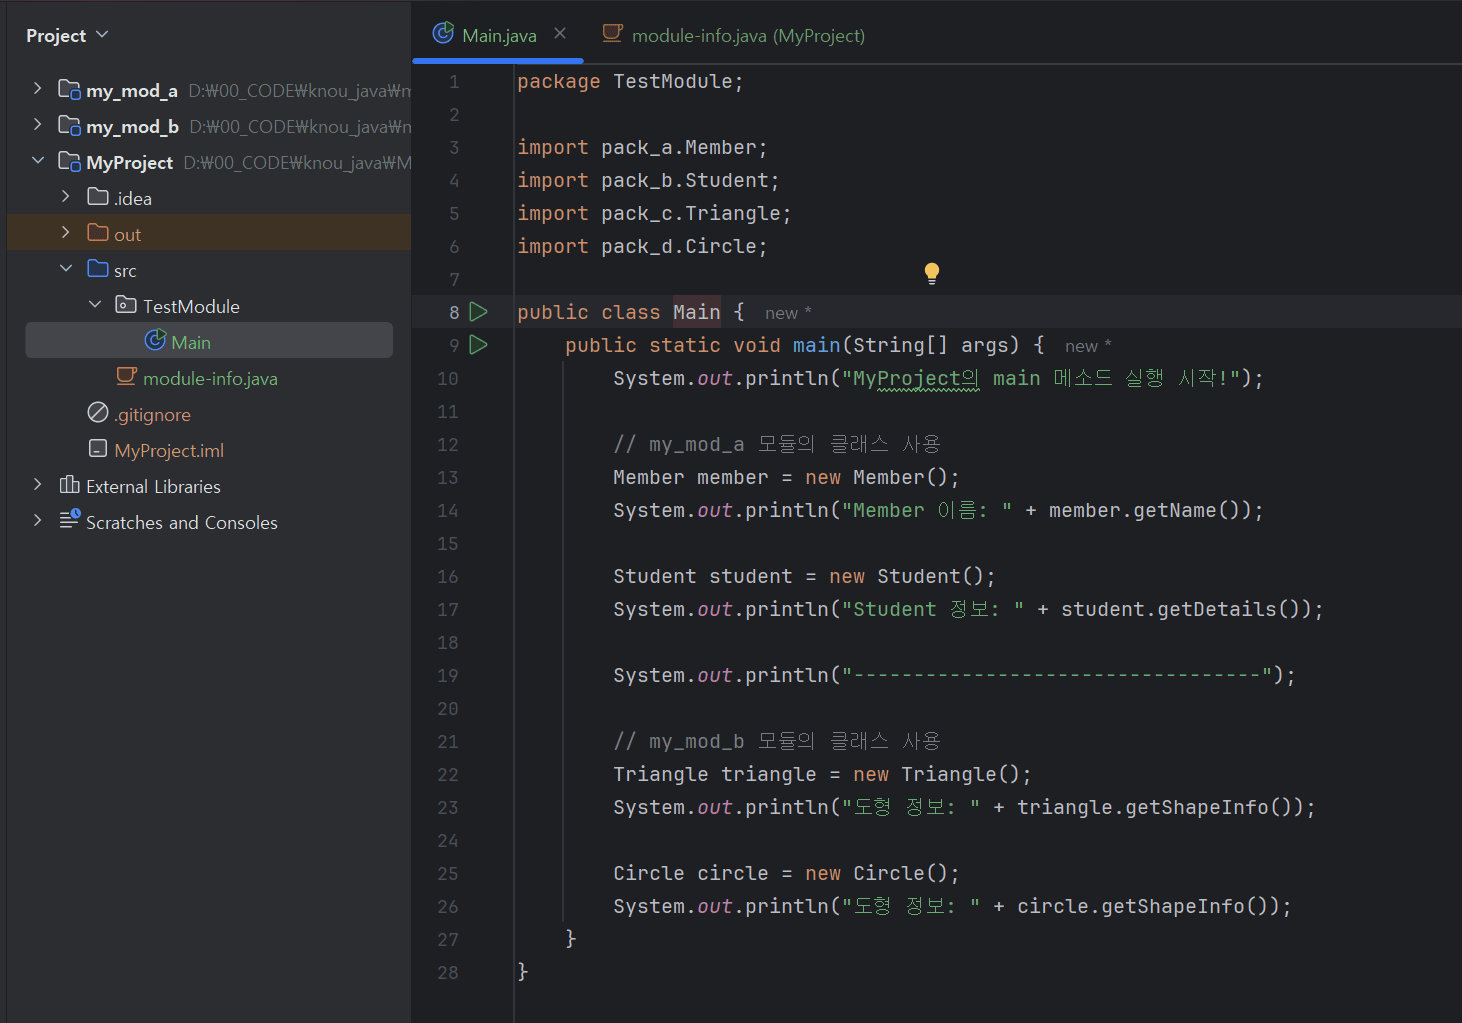Click the External Libraries icon

(x=69, y=485)
